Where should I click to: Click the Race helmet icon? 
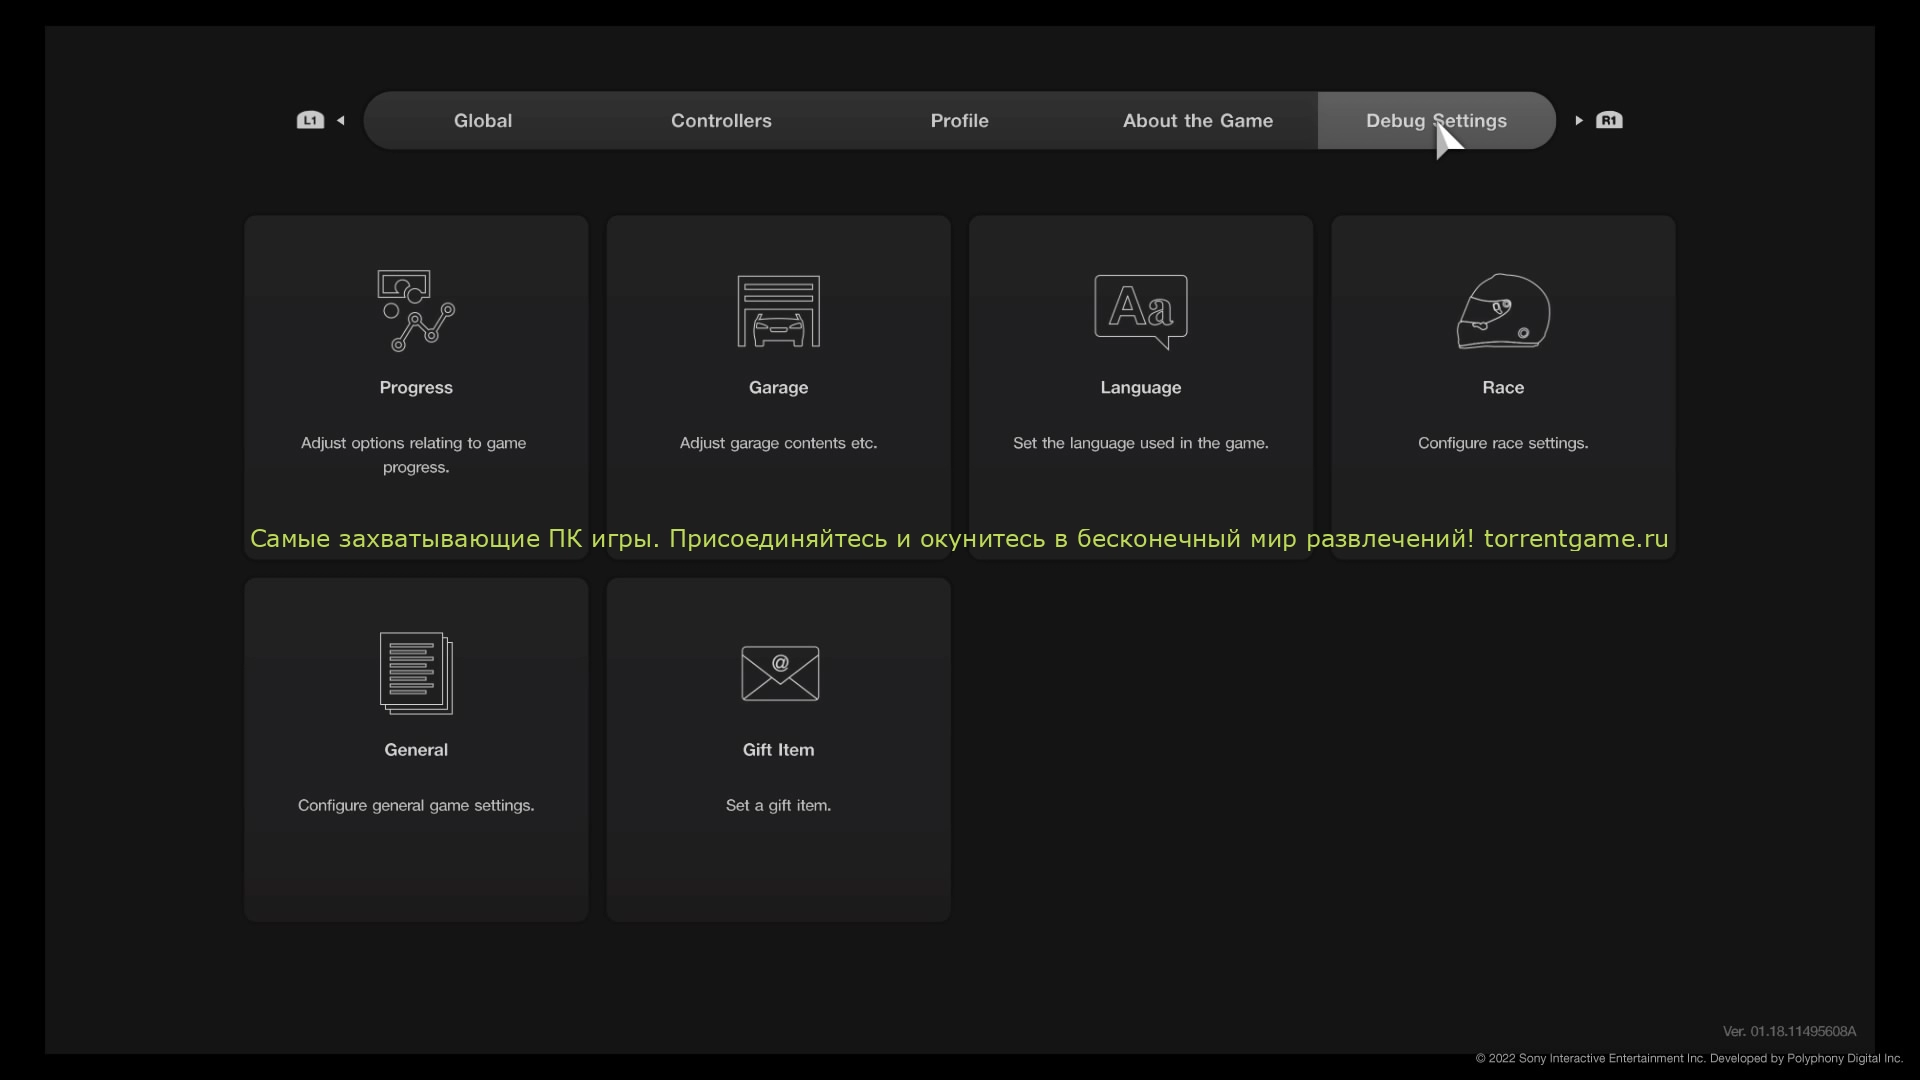pos(1503,311)
